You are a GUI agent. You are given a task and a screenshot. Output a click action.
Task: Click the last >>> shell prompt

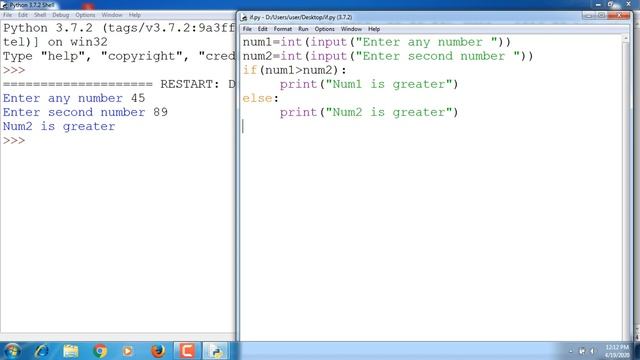pos(14,140)
